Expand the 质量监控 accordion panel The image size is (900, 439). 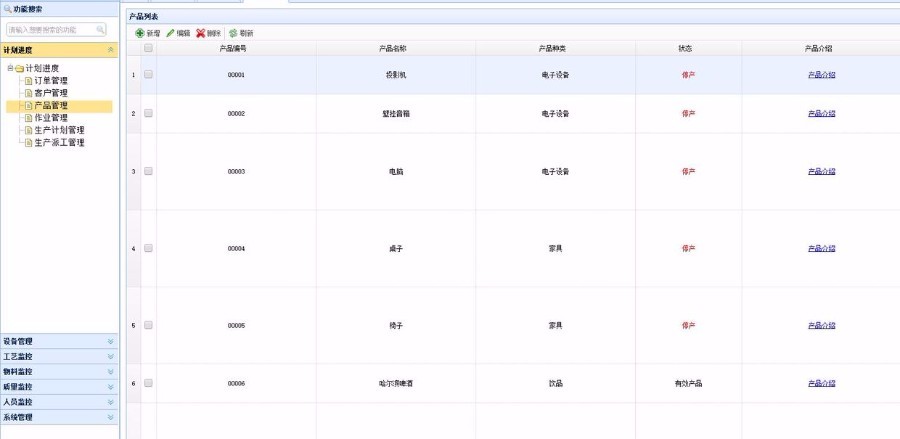pyautogui.click(x=59, y=387)
